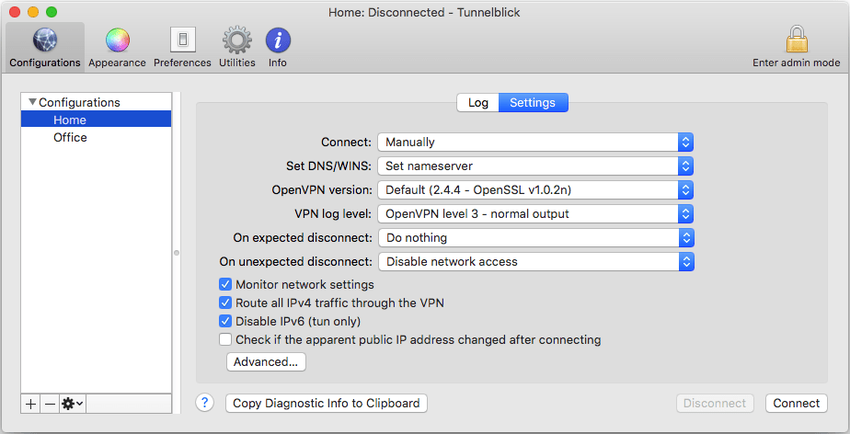Click the blue question mark help button
850x434 pixels.
(204, 403)
